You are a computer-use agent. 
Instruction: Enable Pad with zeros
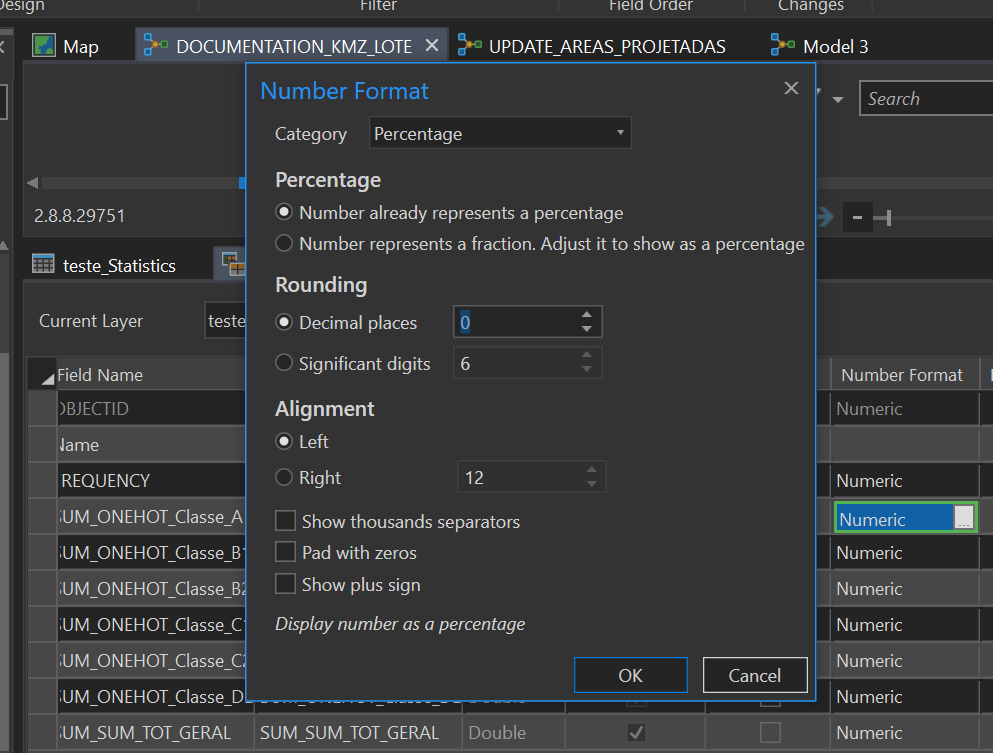286,552
